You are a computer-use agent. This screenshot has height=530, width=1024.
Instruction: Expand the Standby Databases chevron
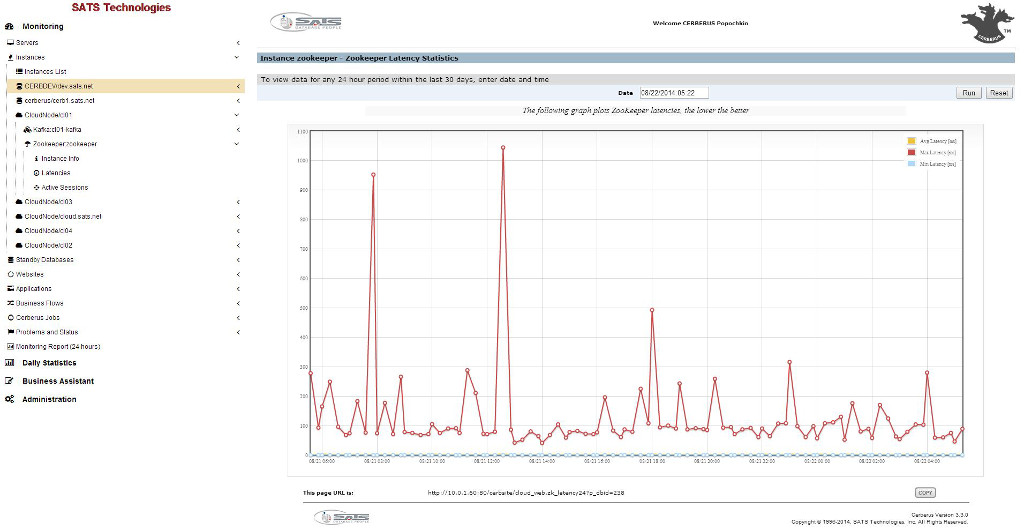pyautogui.click(x=238, y=260)
